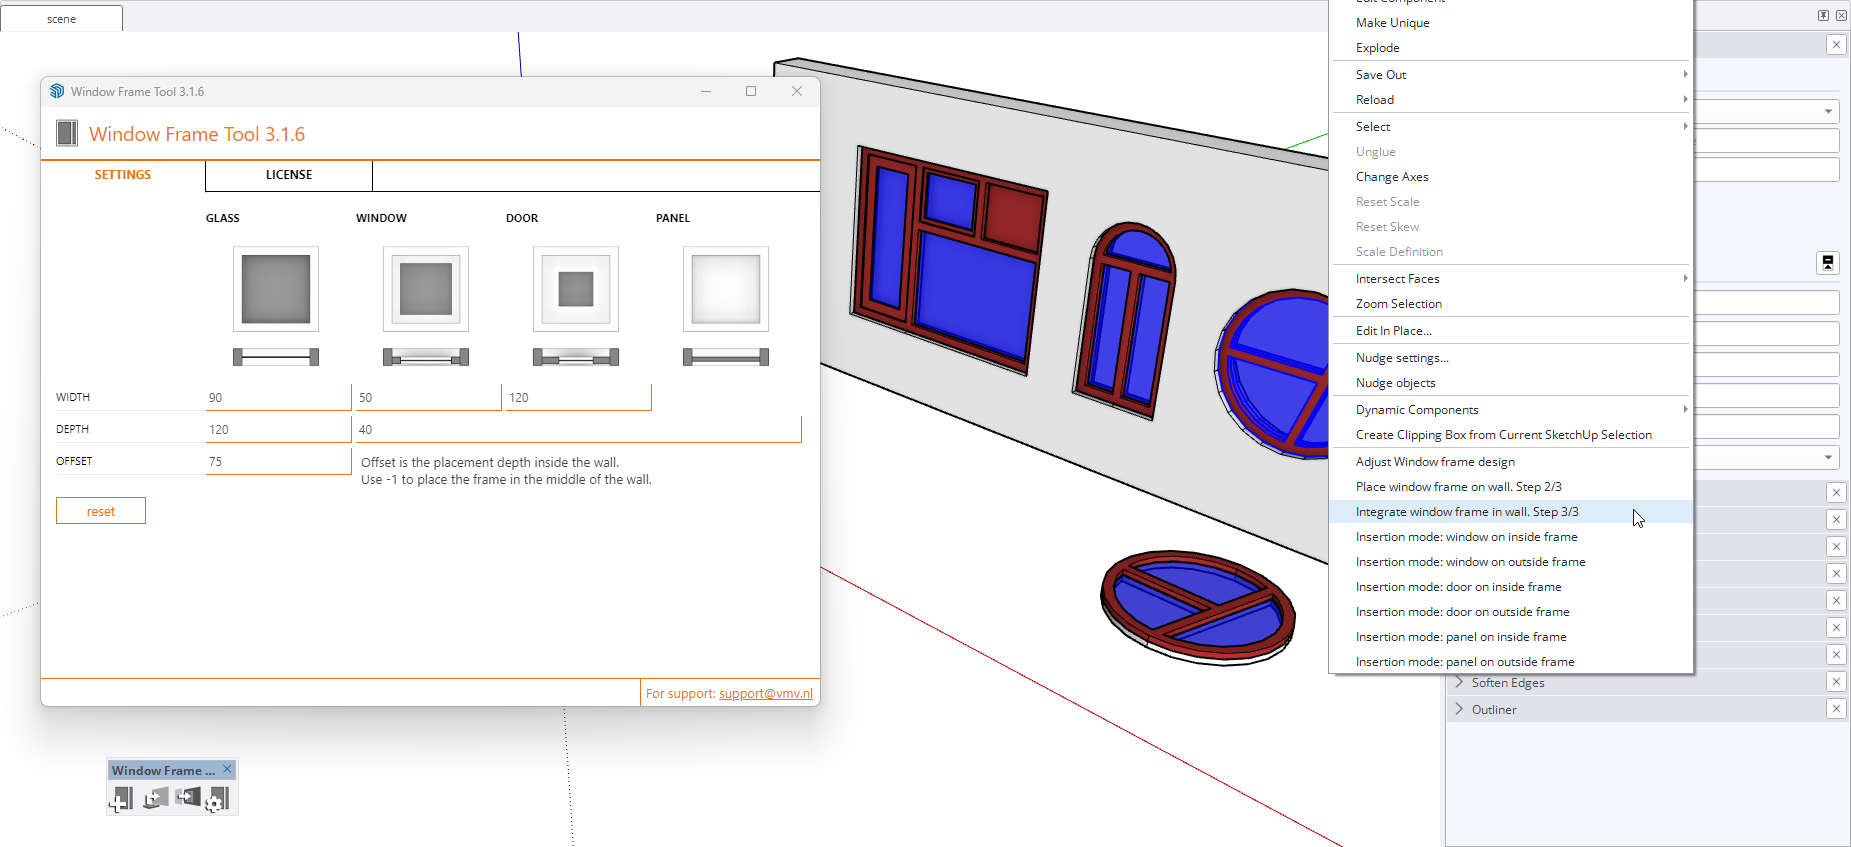
Task: Select the Door frame type thumbnail
Action: tap(576, 289)
